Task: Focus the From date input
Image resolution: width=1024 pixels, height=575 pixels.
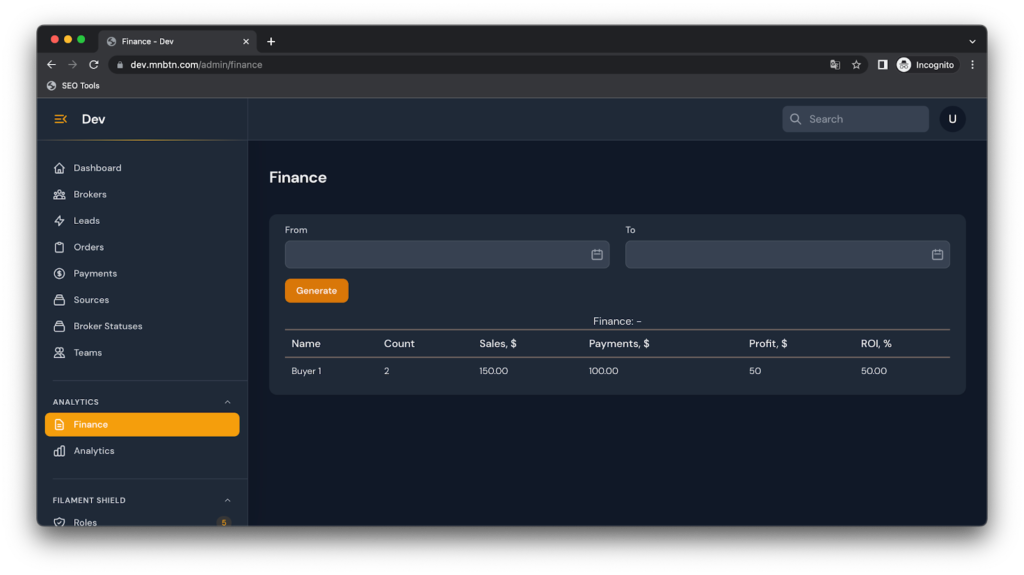Action: (x=436, y=254)
